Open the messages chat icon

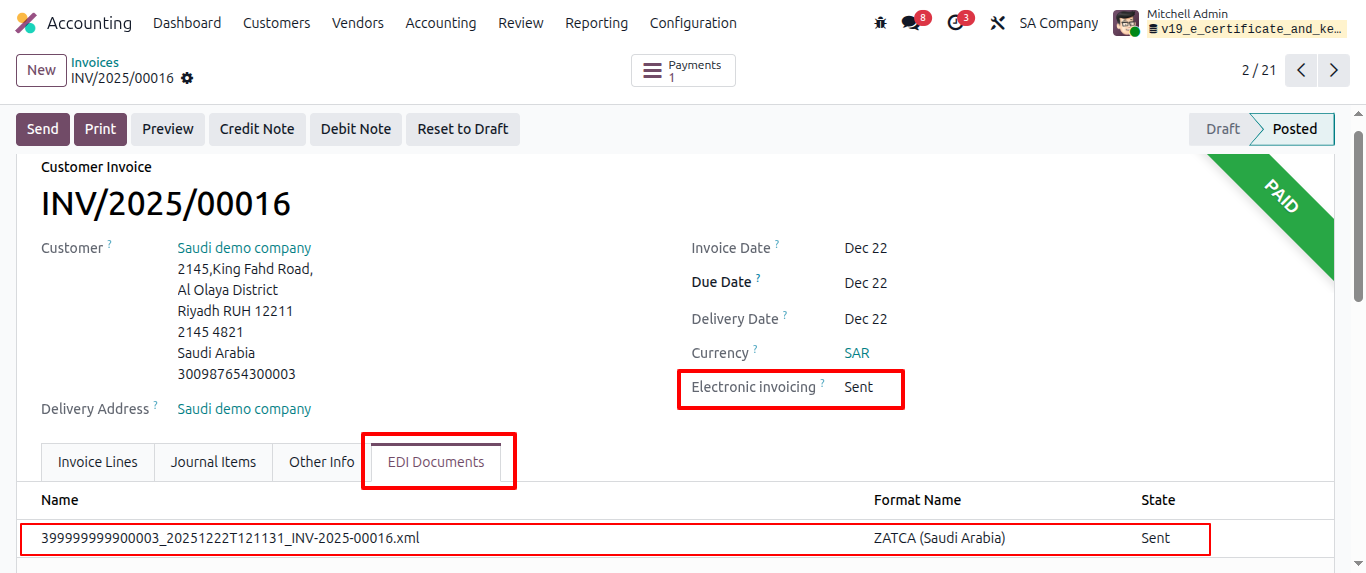(x=910, y=23)
